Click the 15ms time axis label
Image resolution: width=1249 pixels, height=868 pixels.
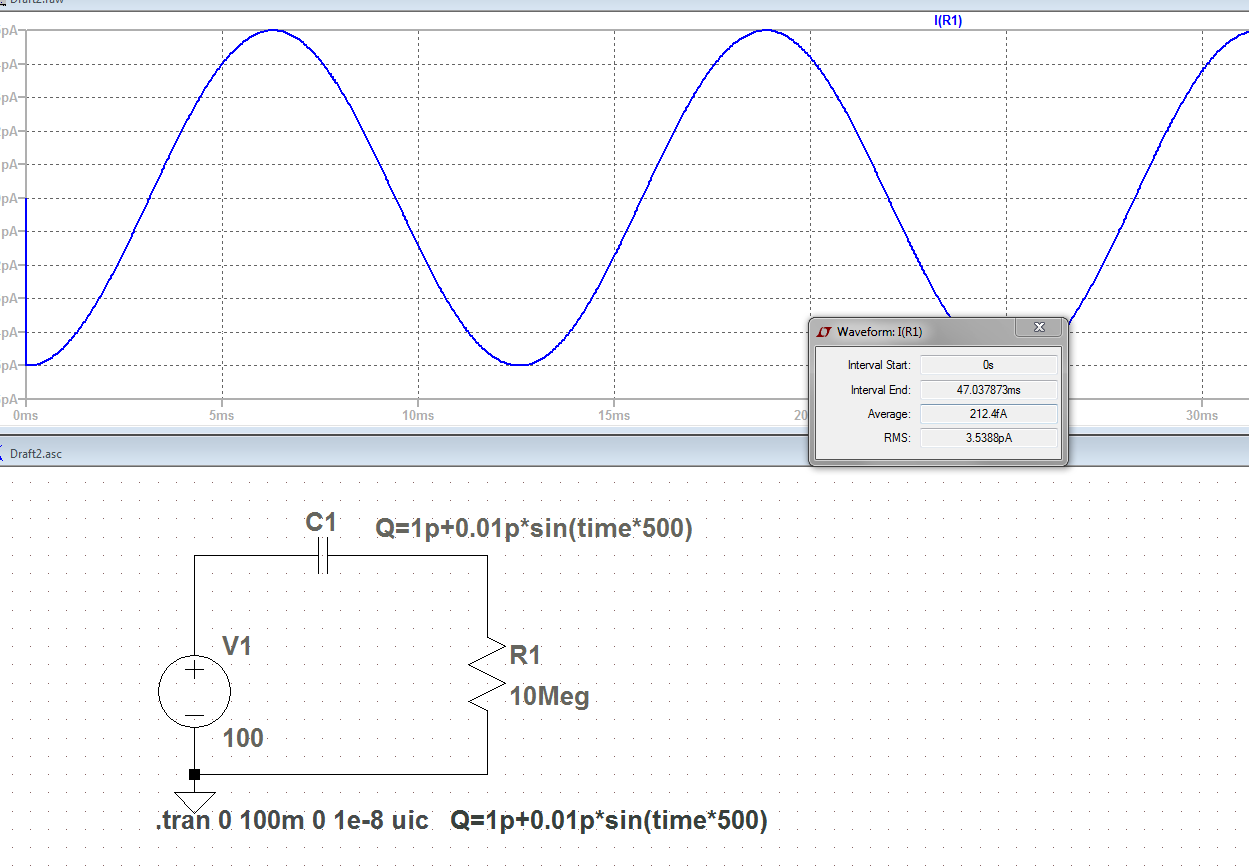(613, 415)
